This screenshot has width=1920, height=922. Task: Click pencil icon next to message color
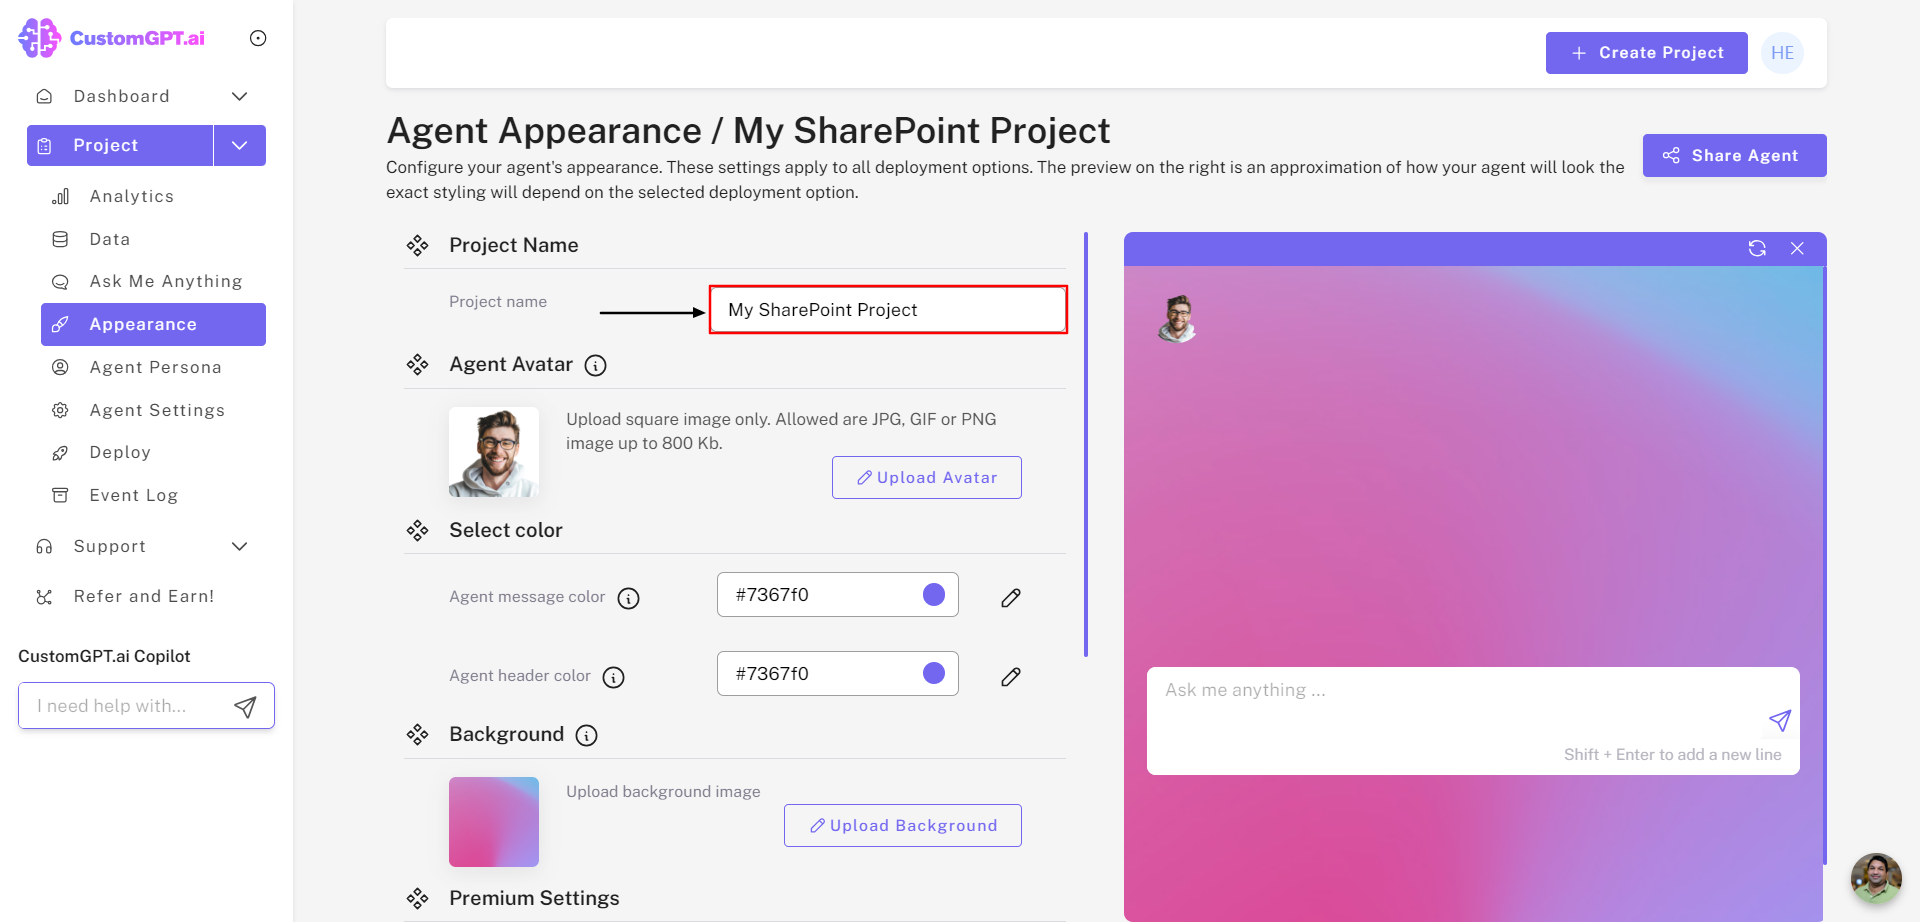[x=1011, y=598]
